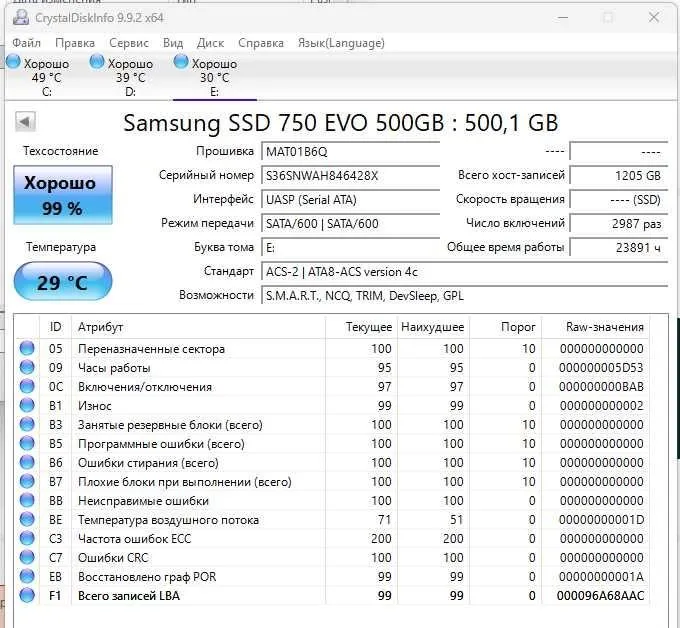Open the Вид menu
This screenshot has width=680, height=628.
[x=173, y=43]
